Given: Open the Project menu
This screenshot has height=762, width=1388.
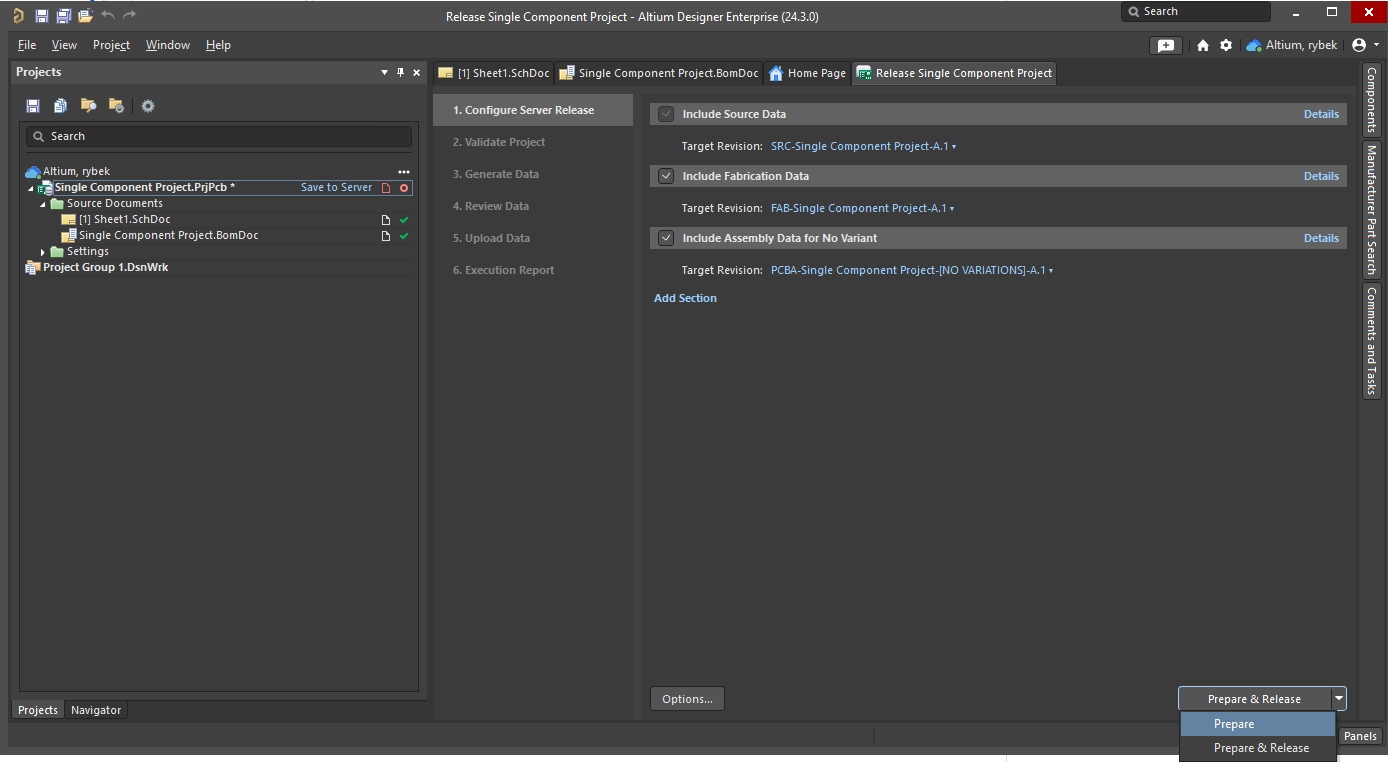Looking at the screenshot, I should (111, 45).
